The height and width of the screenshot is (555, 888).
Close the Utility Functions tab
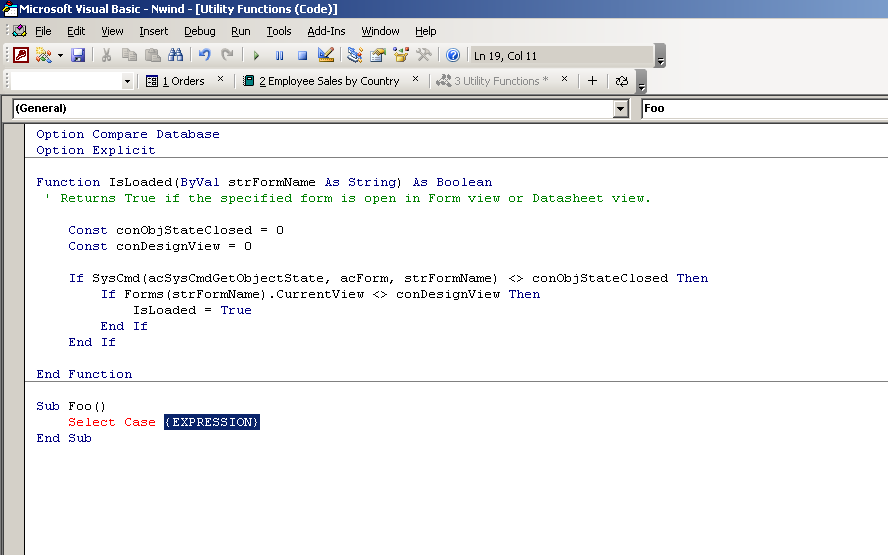click(564, 79)
